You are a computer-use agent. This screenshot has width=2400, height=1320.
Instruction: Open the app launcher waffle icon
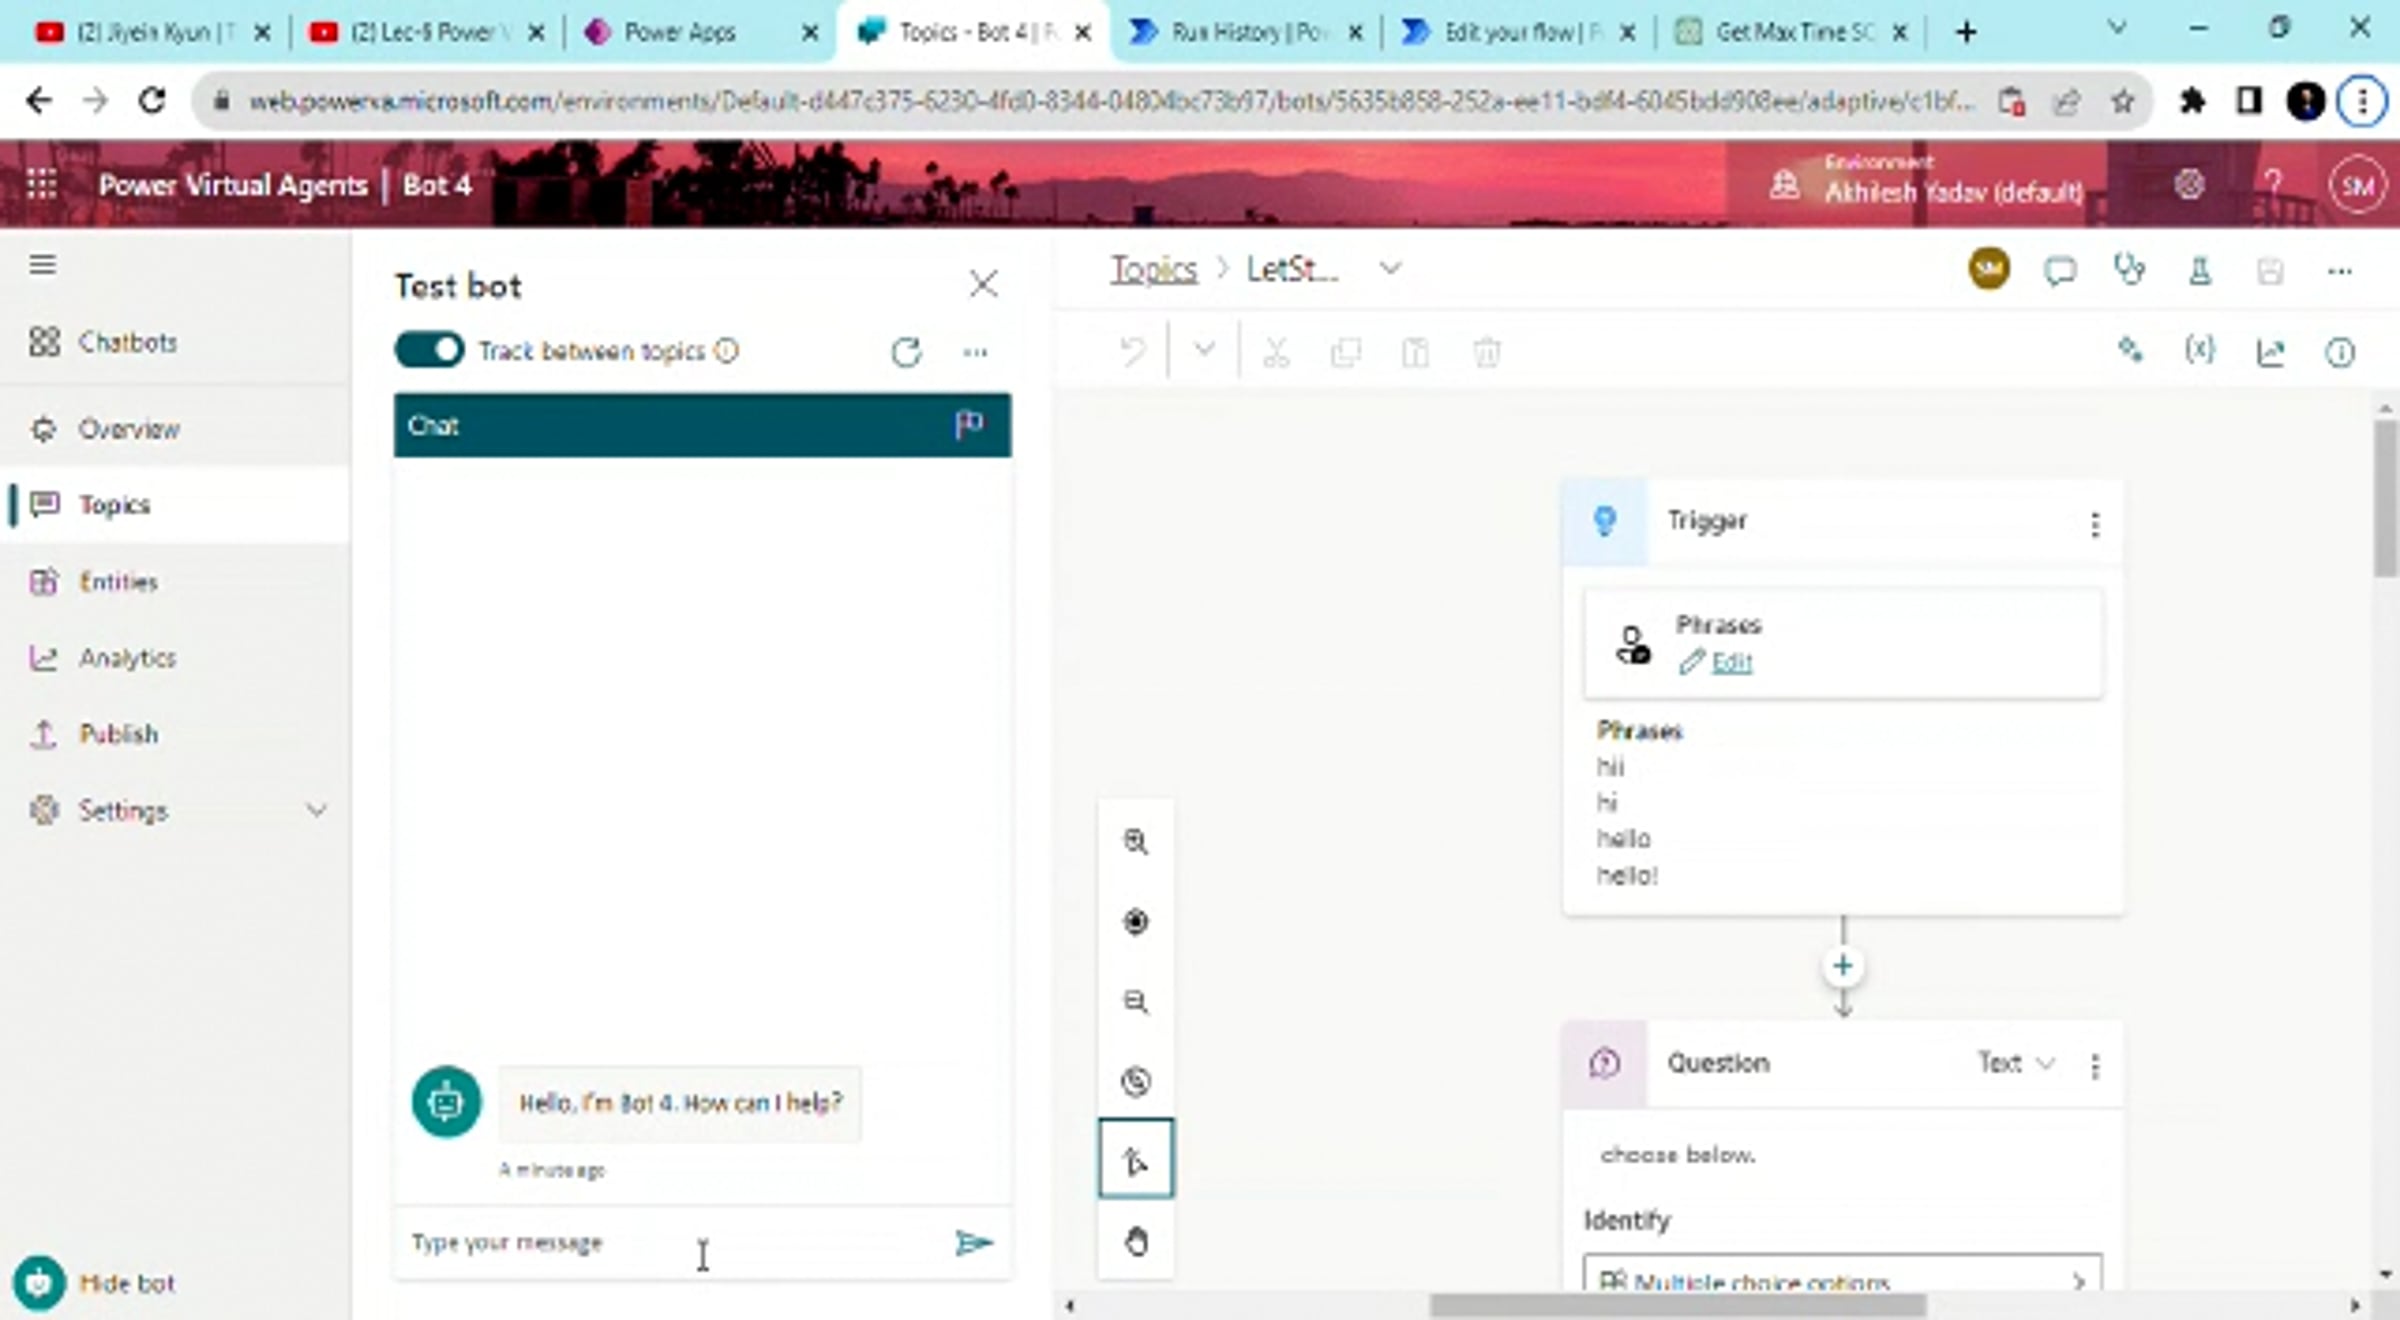41,185
